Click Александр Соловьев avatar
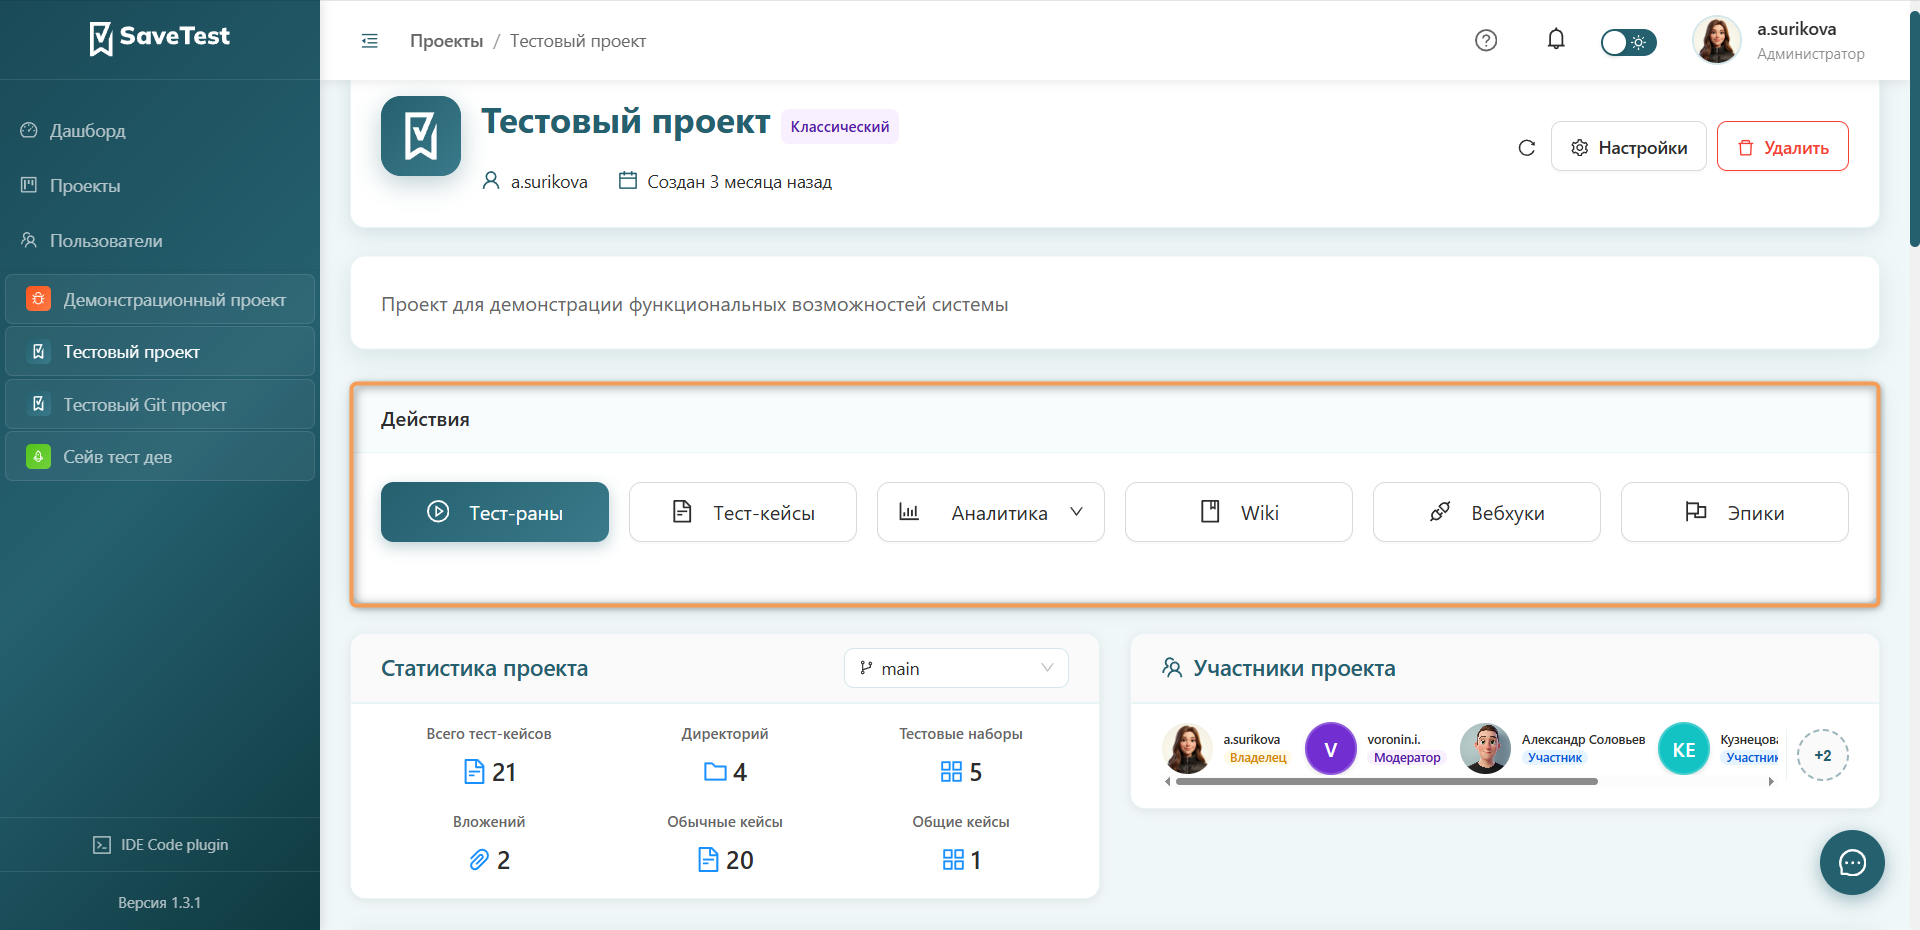This screenshot has width=1920, height=930. coord(1485,749)
